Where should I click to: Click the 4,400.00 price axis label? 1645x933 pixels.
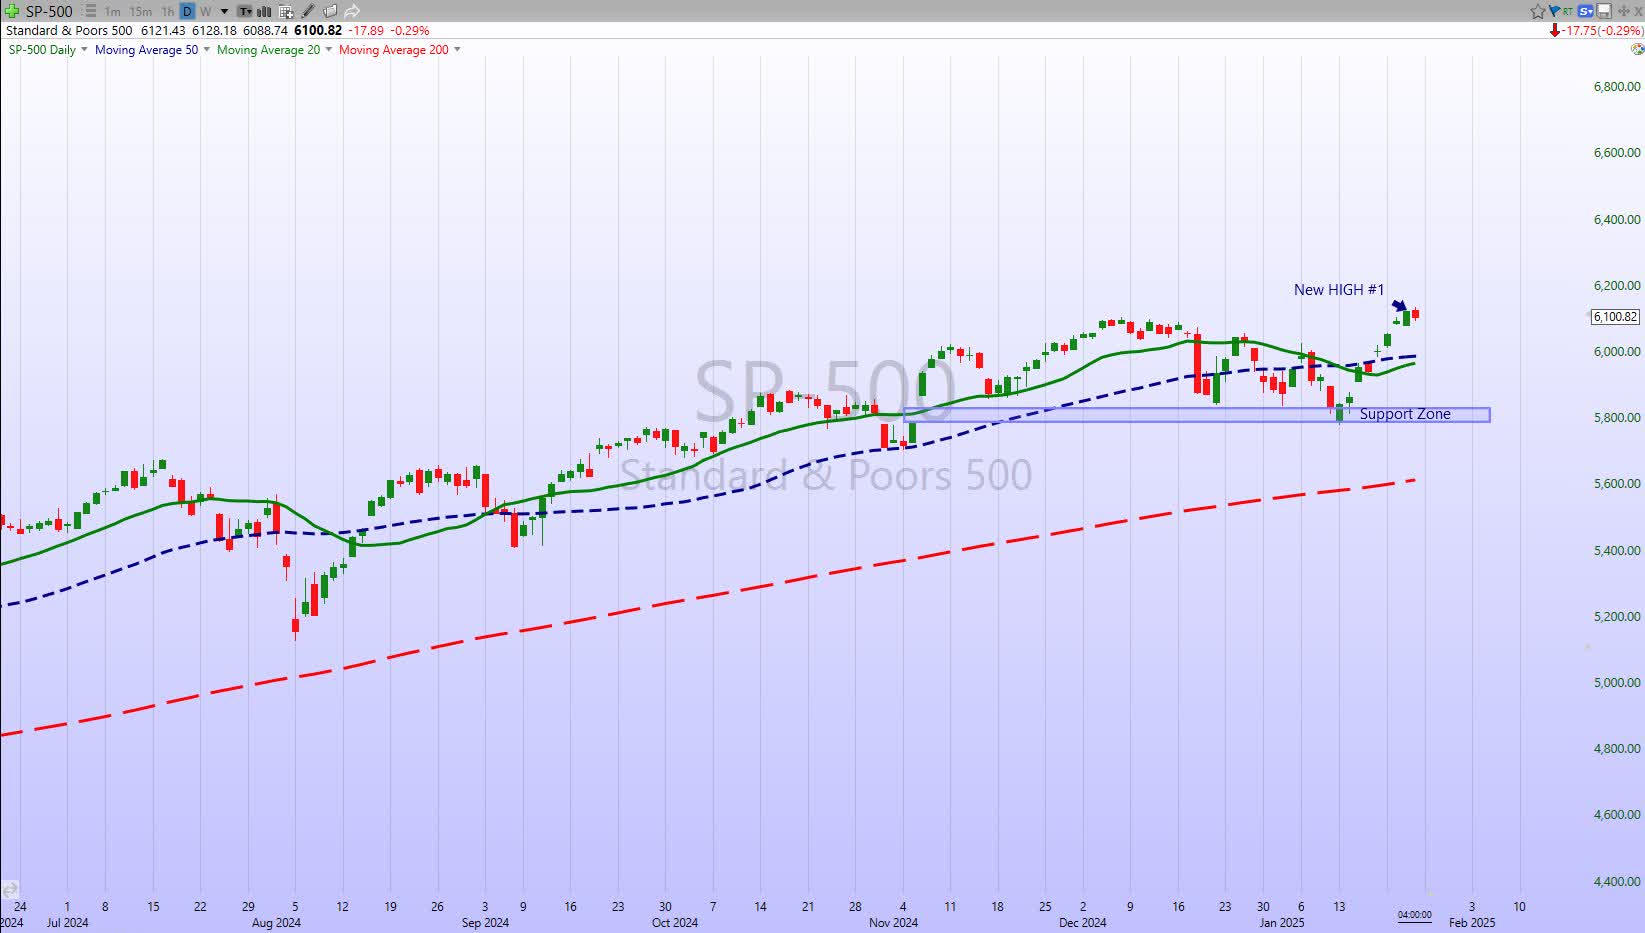(1617, 882)
